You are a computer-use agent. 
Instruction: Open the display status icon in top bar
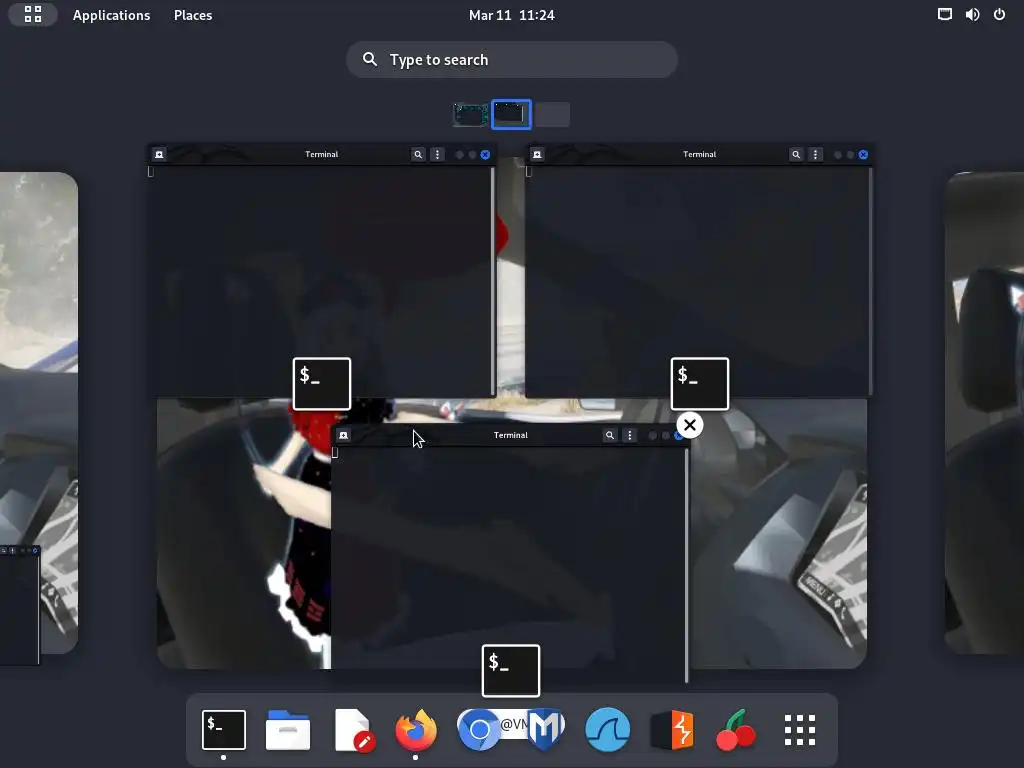coord(944,14)
